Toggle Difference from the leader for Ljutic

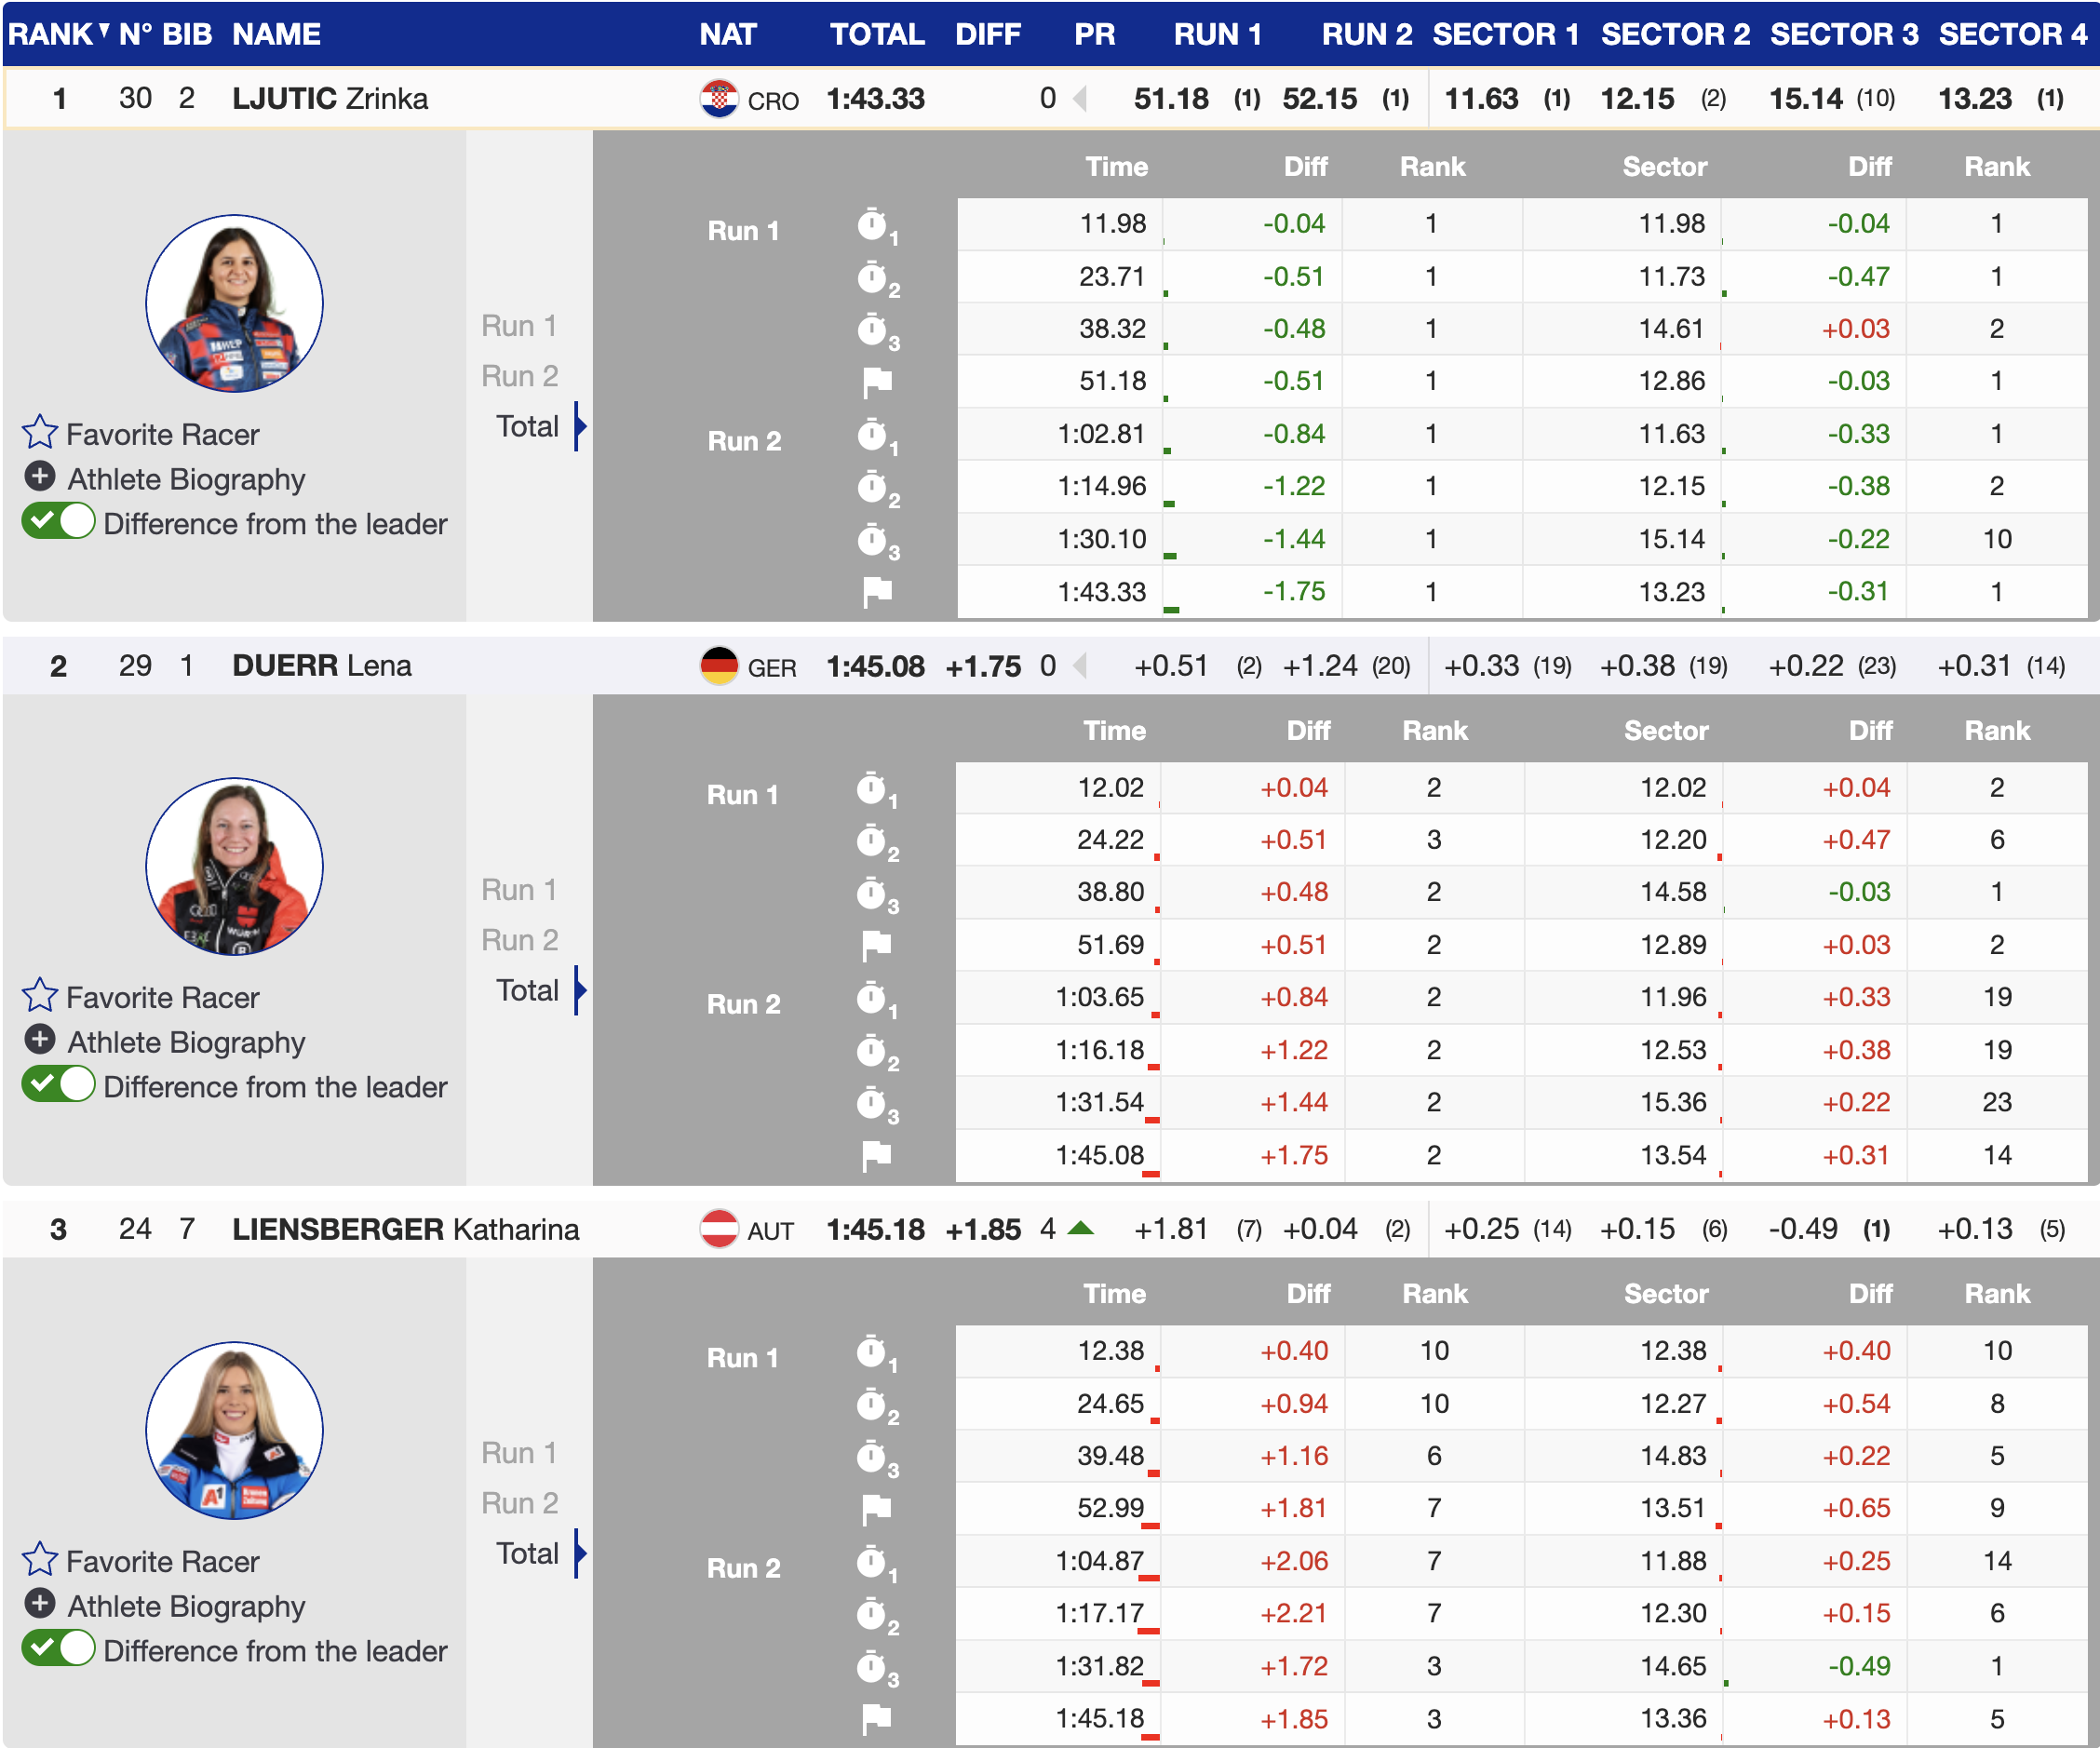59,522
